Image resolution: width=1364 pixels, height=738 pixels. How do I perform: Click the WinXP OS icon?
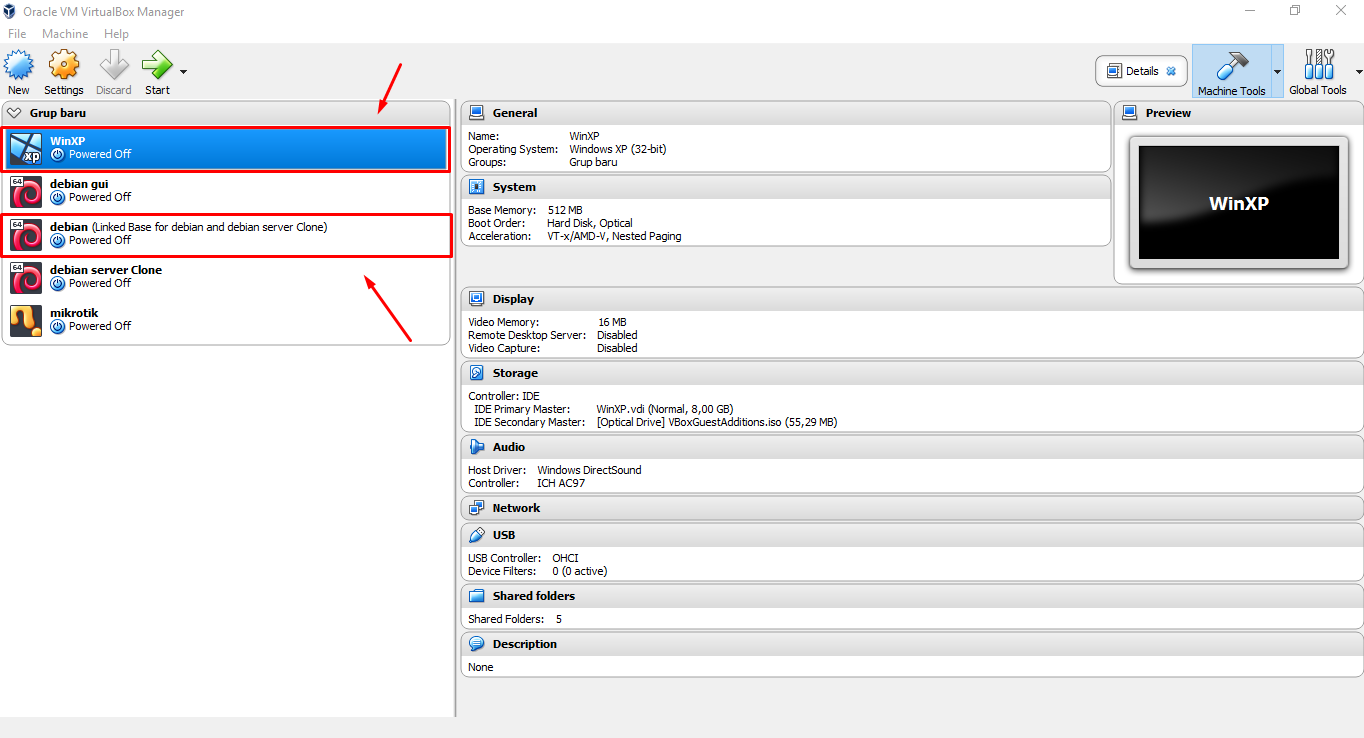point(26,149)
